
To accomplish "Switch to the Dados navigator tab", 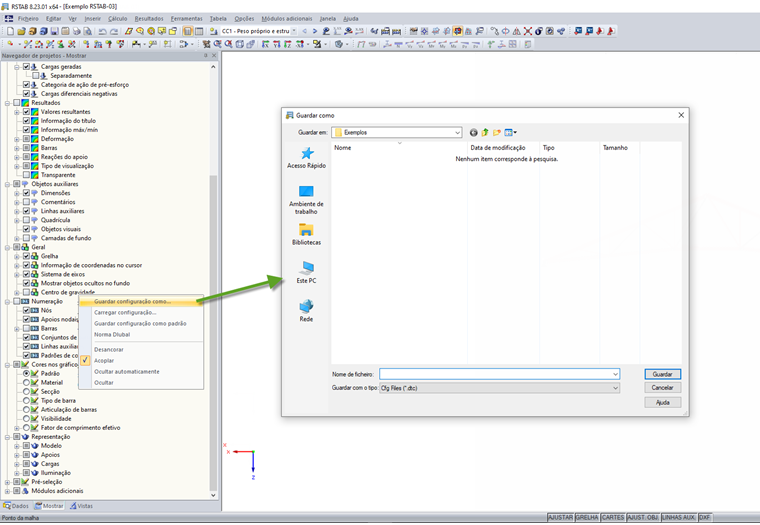I will pos(16,506).
